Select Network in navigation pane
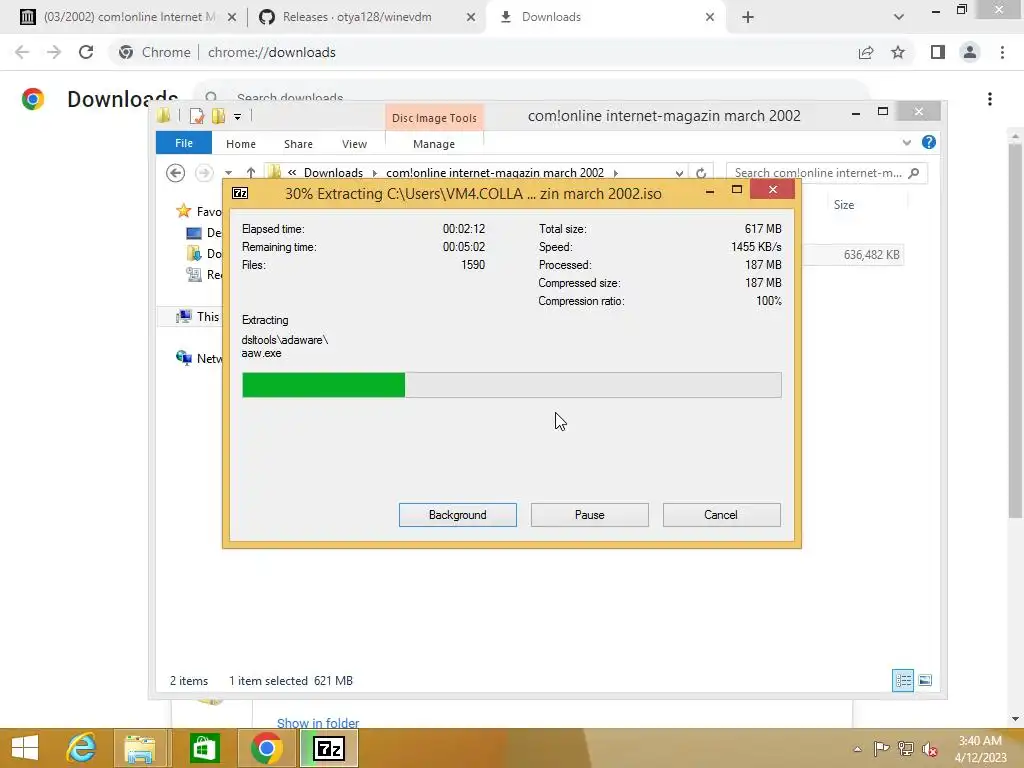The height and width of the screenshot is (768, 1024). (x=199, y=358)
